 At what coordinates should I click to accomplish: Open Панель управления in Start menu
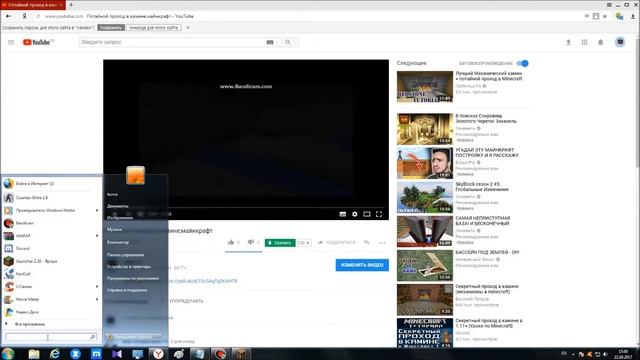pyautogui.click(x=125, y=255)
